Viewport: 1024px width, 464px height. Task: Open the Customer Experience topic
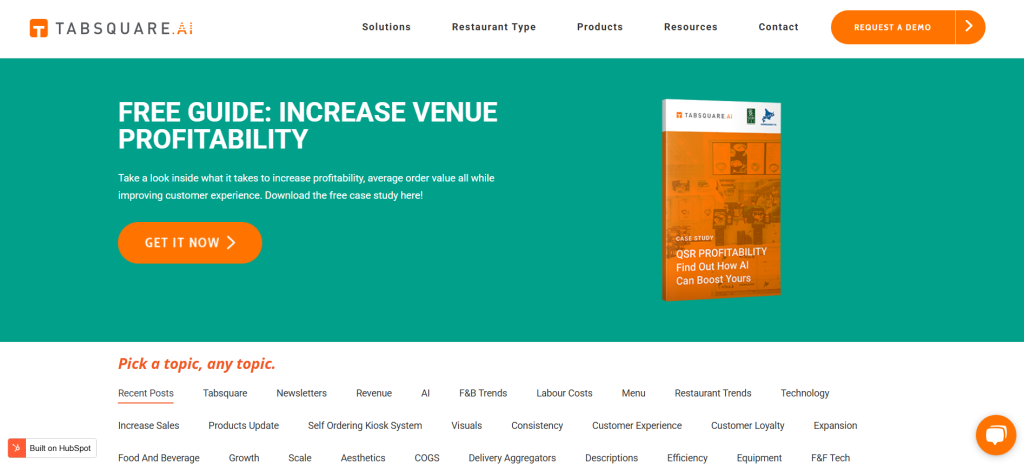pos(637,425)
